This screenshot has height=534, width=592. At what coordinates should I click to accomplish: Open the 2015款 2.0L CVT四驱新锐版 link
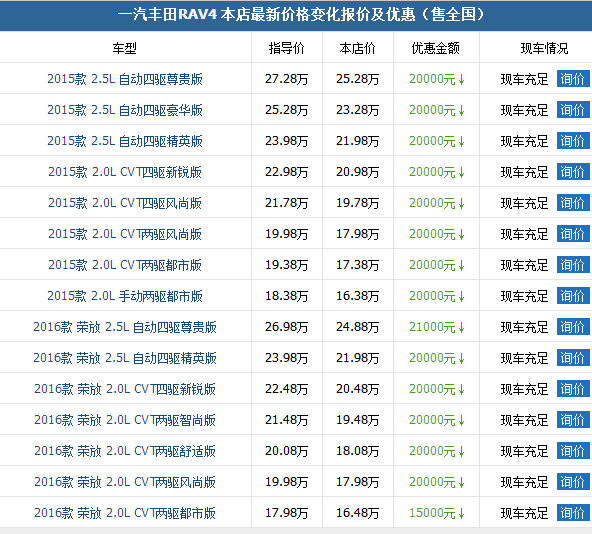[125, 172]
